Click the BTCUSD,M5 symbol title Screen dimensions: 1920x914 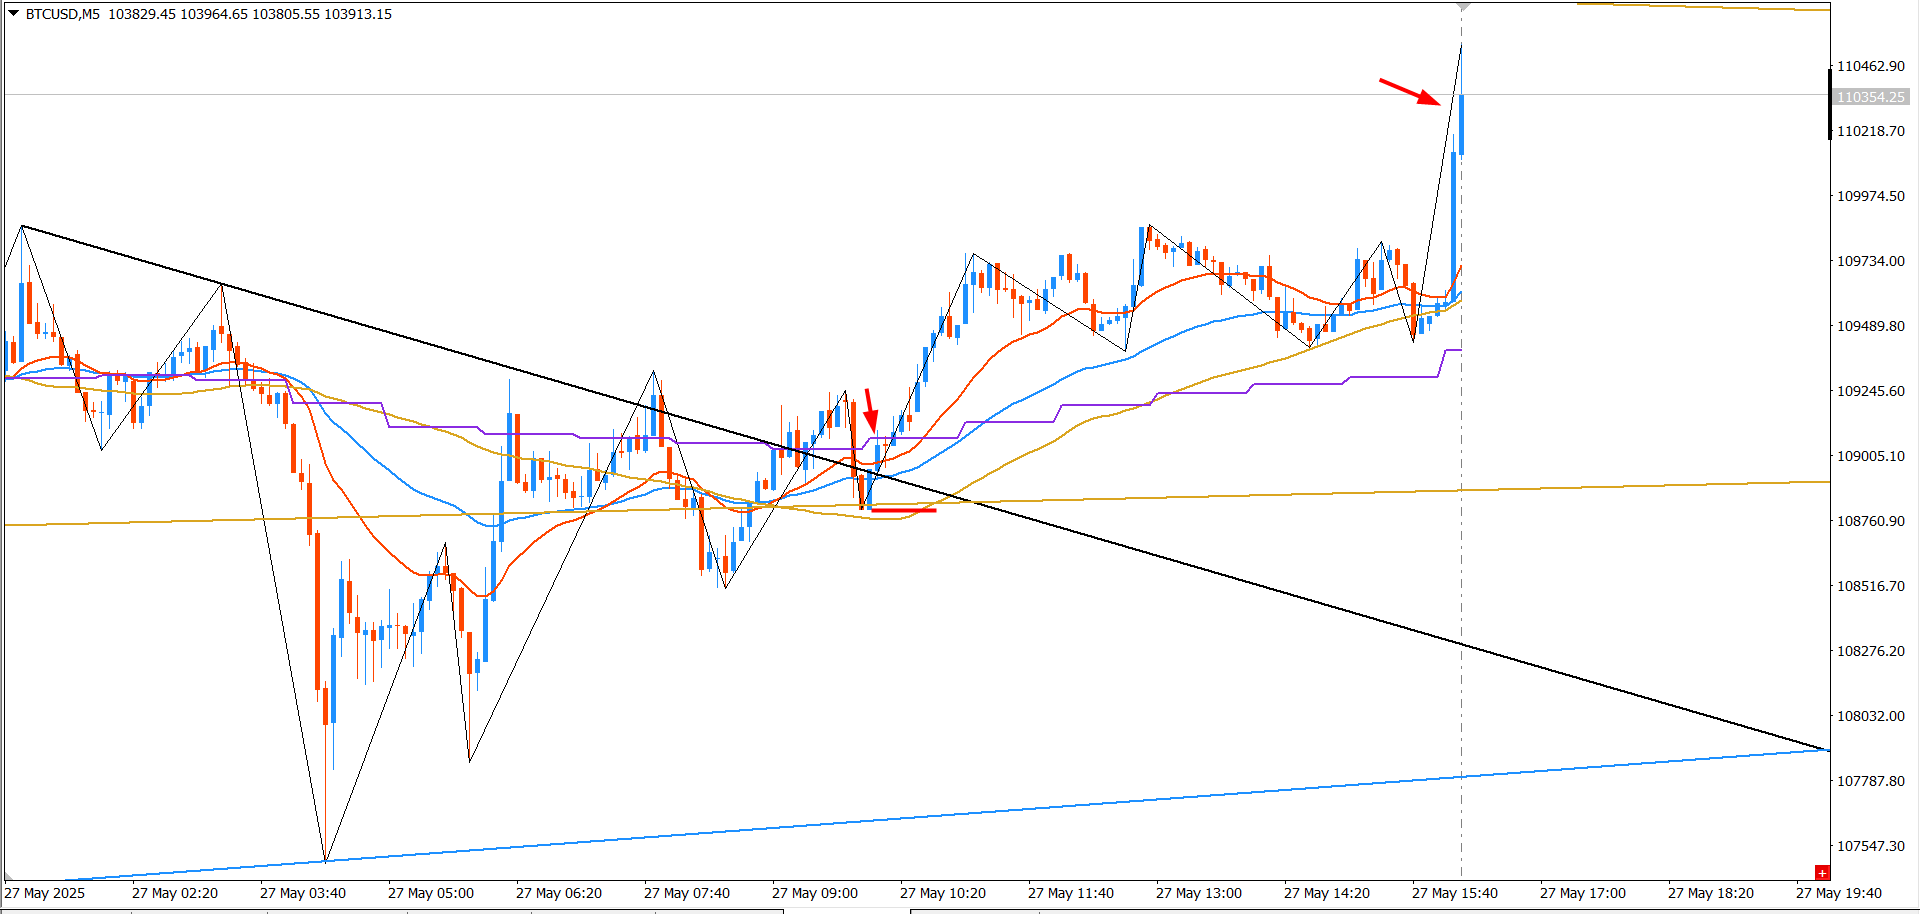tap(62, 14)
